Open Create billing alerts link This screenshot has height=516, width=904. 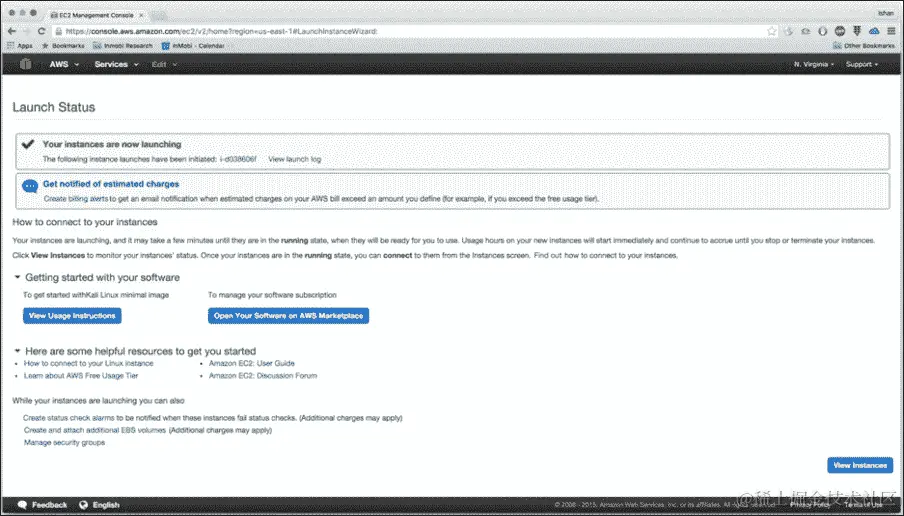(x=76, y=199)
